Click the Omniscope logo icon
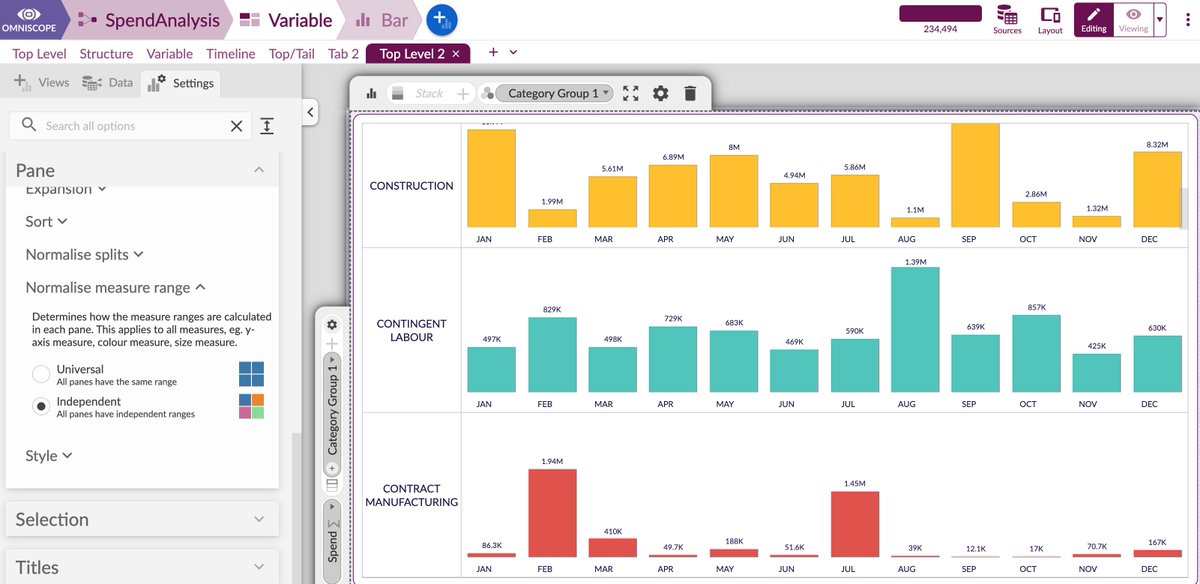Viewport: 1200px width, 584px height. pos(30,19)
